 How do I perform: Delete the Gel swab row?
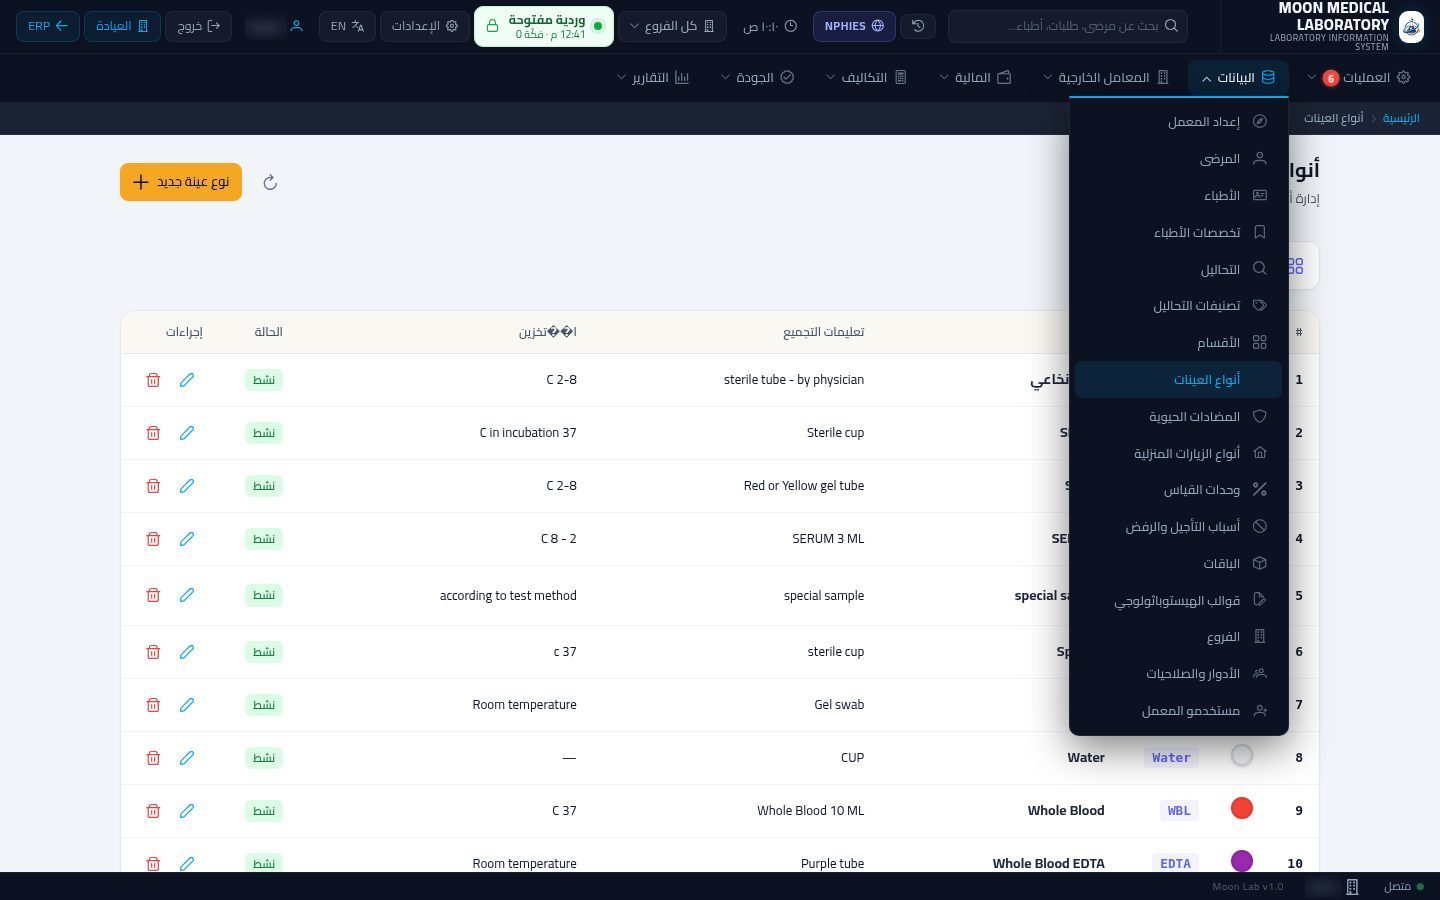point(153,705)
